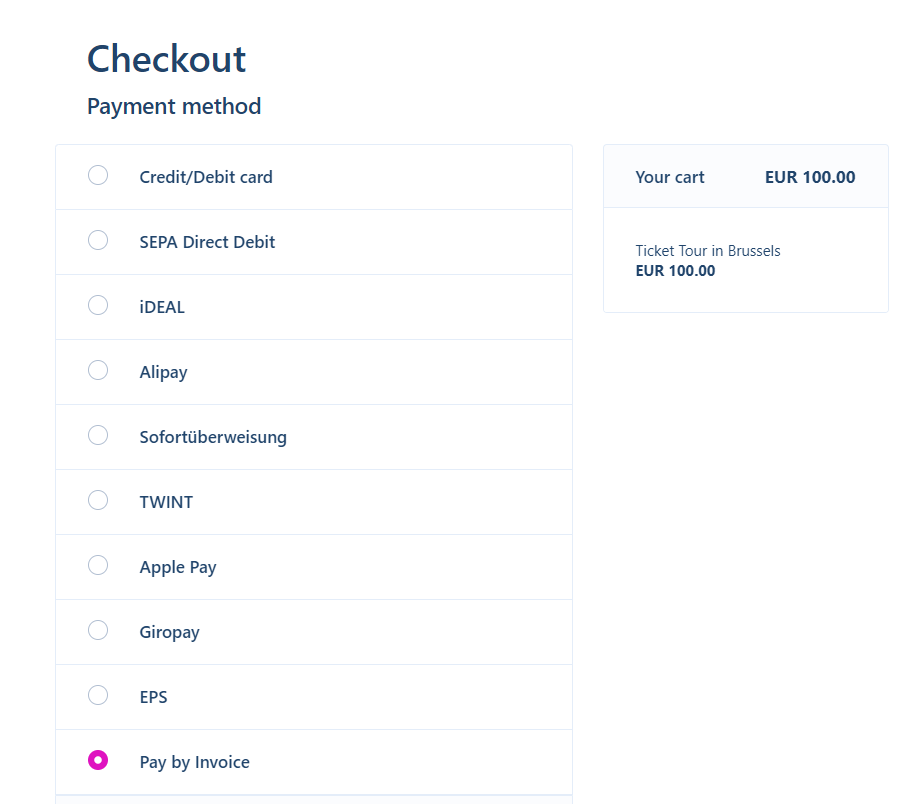The height and width of the screenshot is (804, 897).
Task: Click the SEPA Direct Debit label
Action: [x=207, y=242]
